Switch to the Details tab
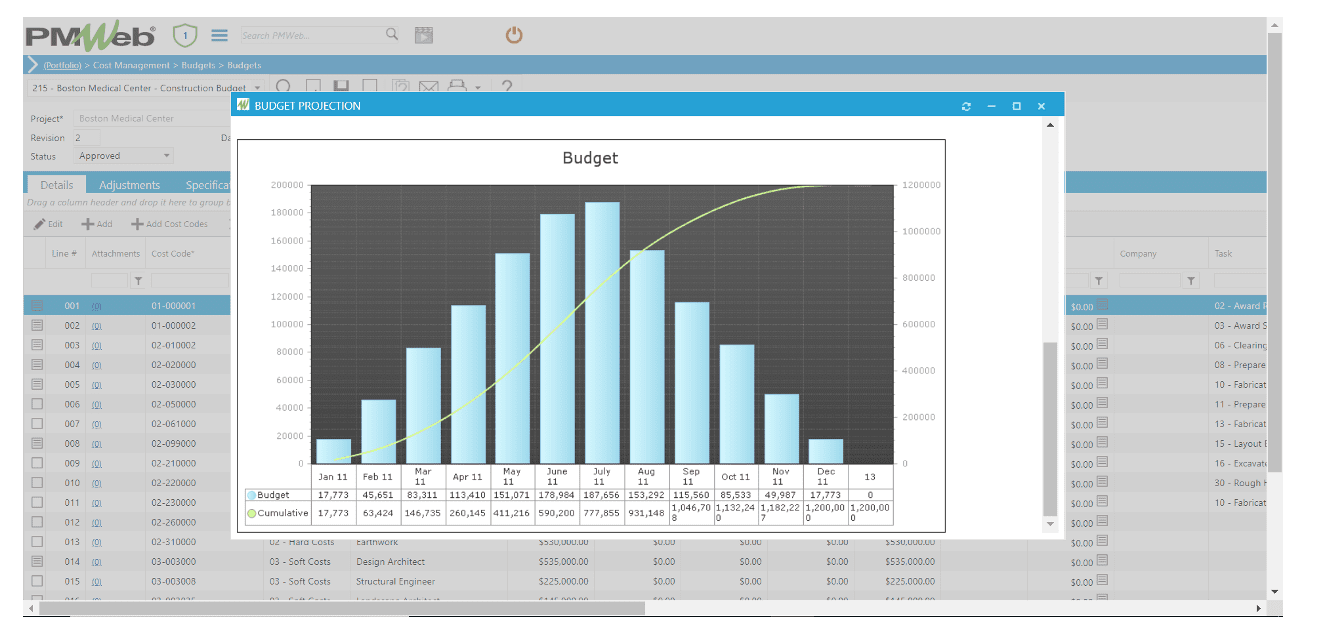1317x637 pixels. [57, 185]
